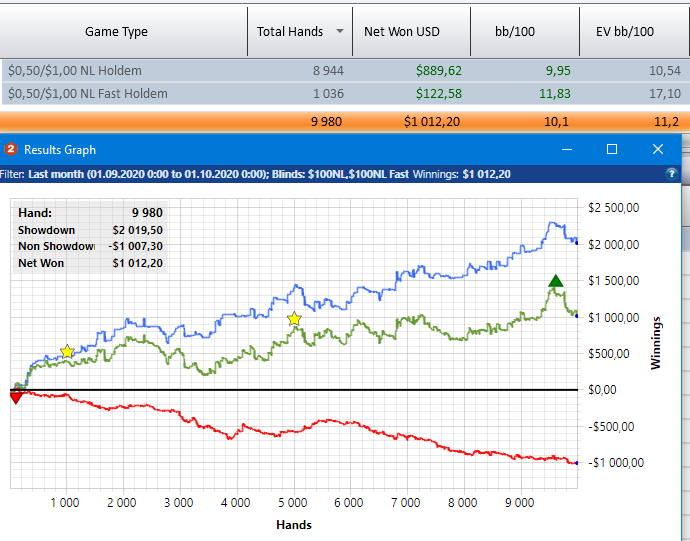Sort by the Net Won USD column header

[402, 31]
